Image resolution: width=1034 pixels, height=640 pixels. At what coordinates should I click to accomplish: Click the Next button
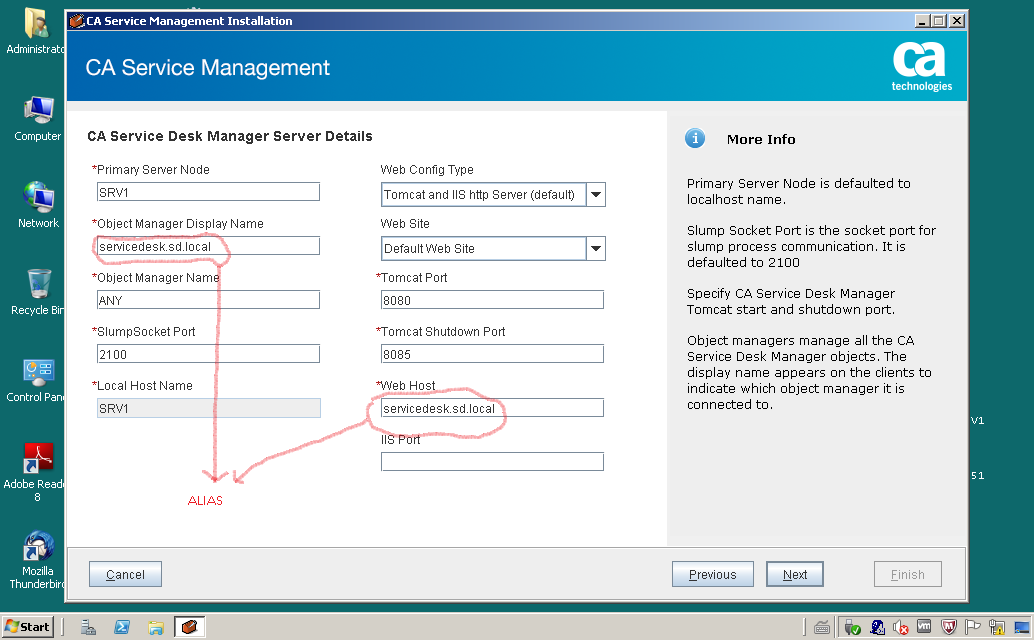coord(795,575)
